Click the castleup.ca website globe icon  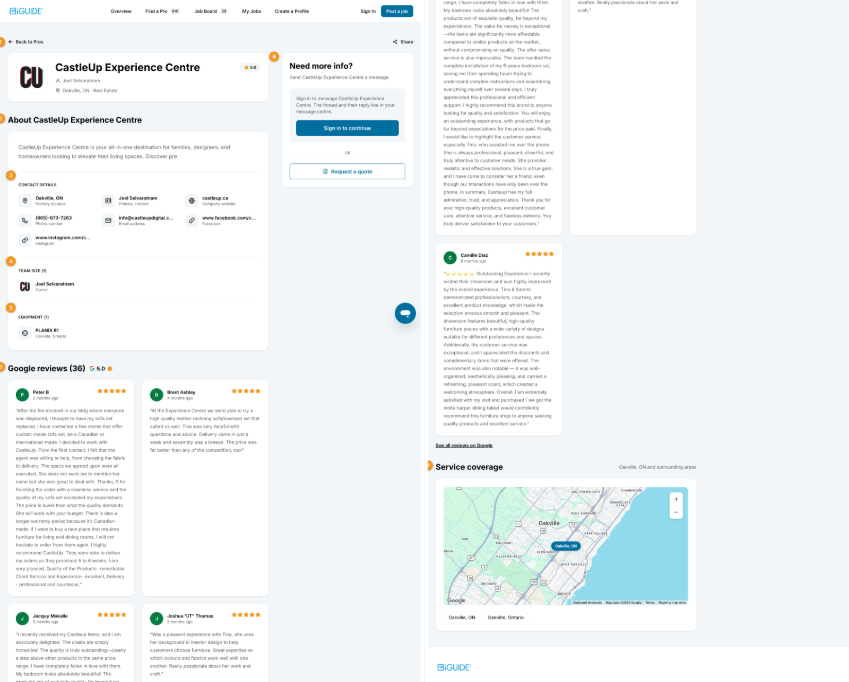click(192, 201)
